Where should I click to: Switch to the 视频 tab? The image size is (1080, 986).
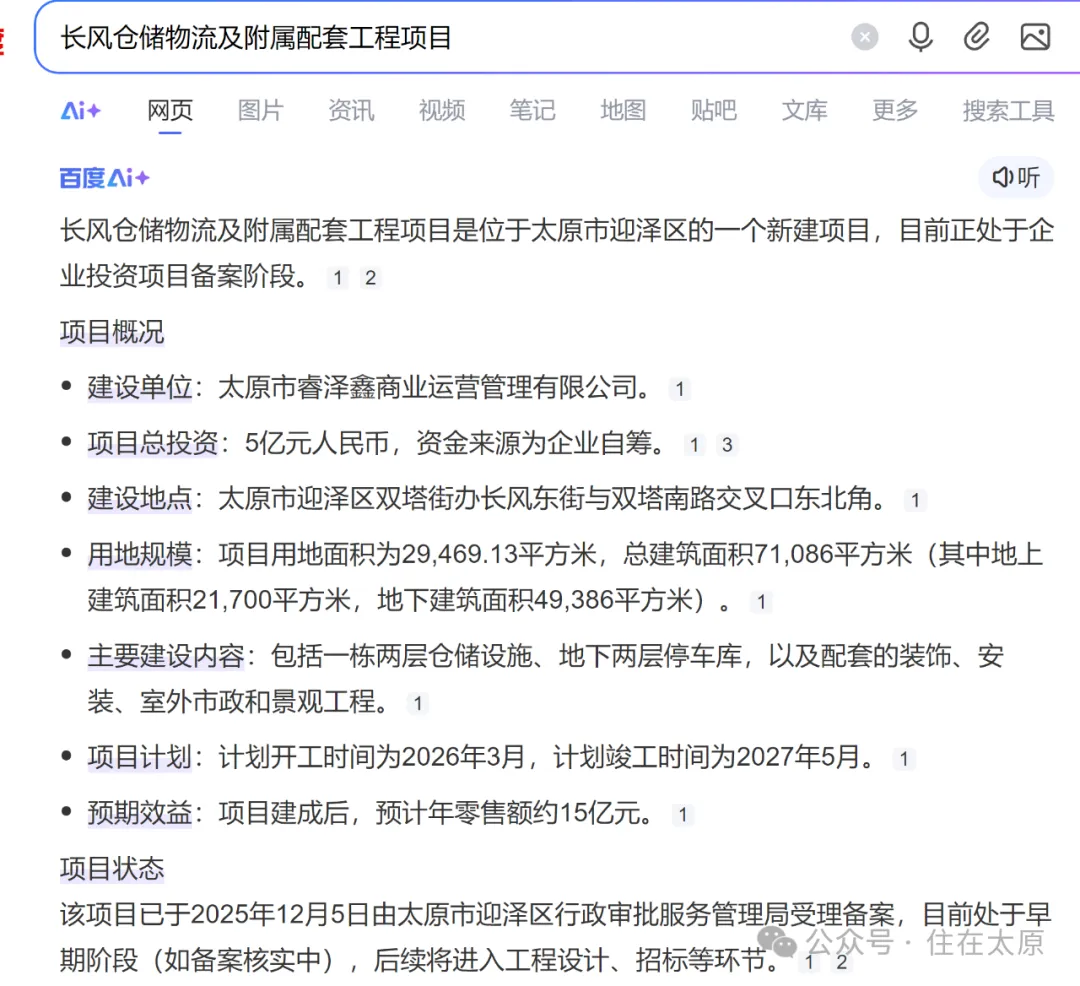coord(441,111)
